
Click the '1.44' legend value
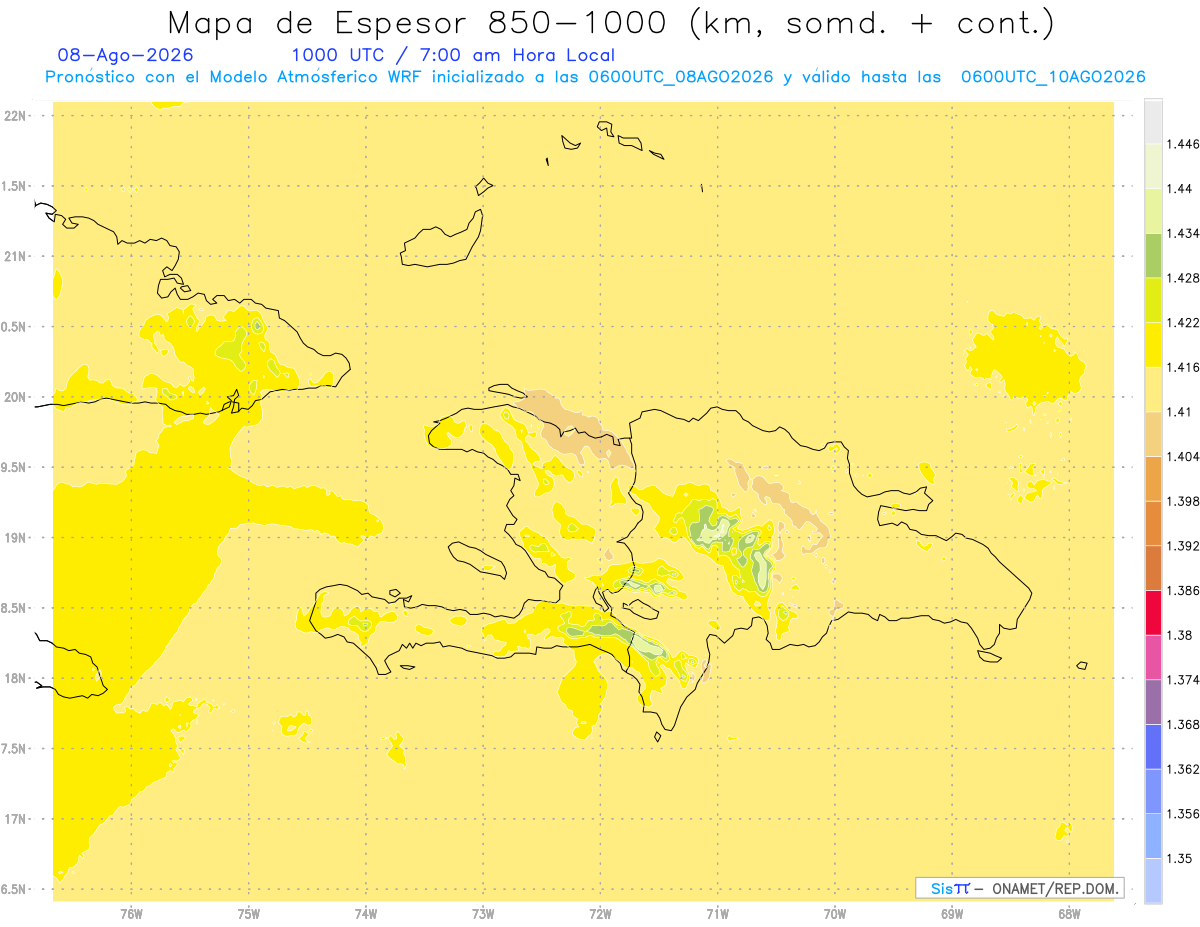click(1178, 189)
